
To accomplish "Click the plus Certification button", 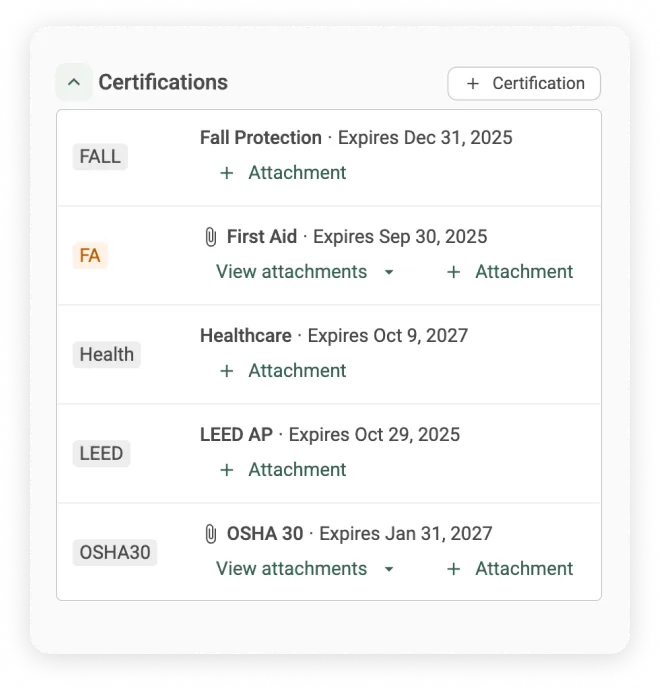I will tap(524, 83).
